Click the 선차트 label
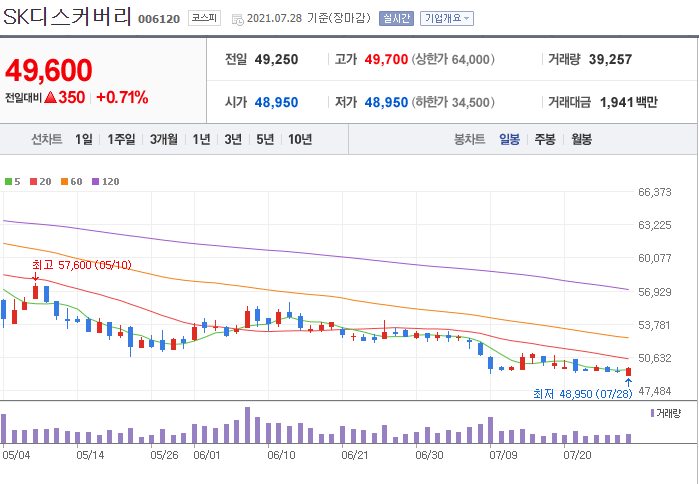 (46, 139)
